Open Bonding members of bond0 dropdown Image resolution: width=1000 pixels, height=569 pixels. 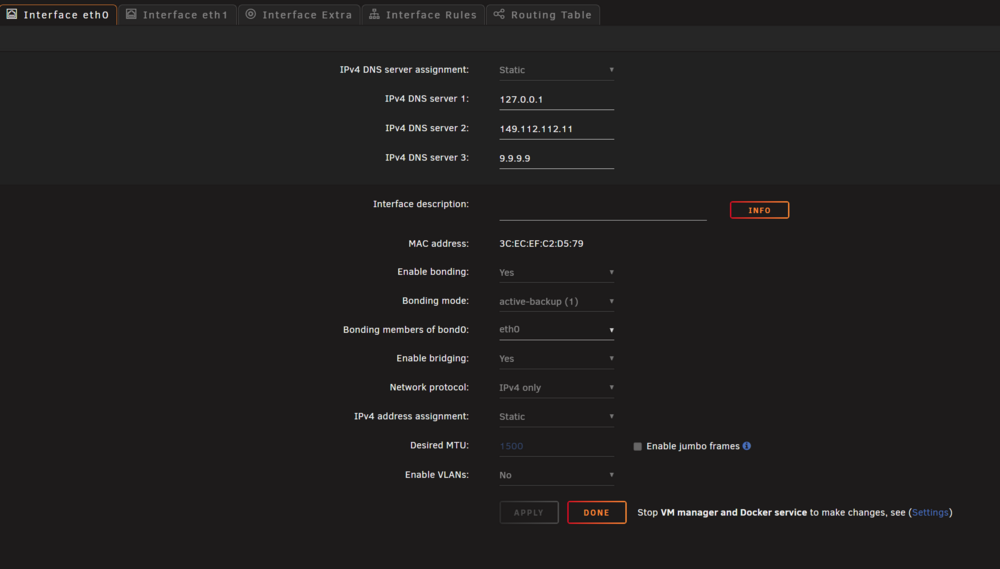[556, 329]
